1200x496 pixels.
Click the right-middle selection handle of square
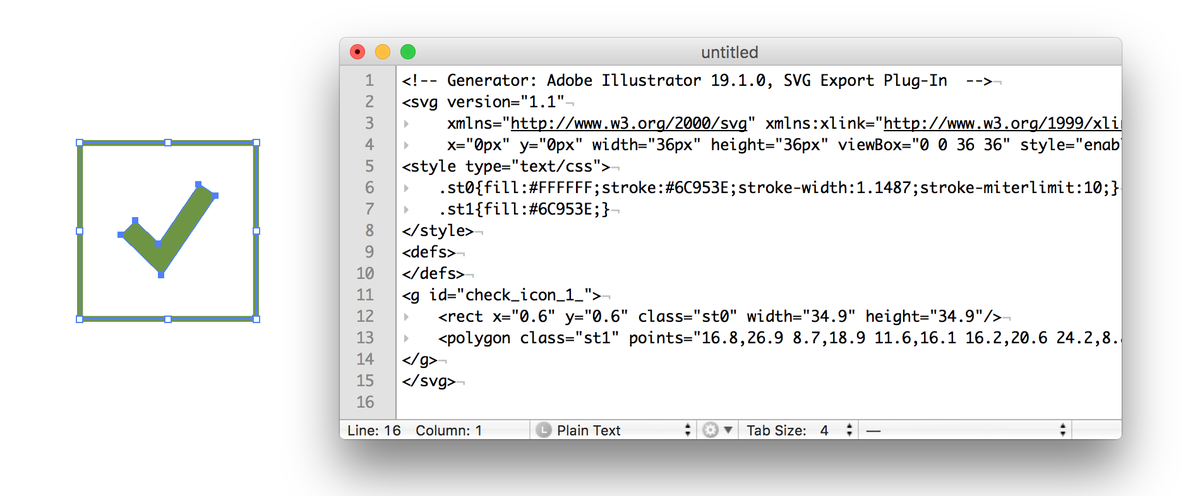click(x=256, y=231)
